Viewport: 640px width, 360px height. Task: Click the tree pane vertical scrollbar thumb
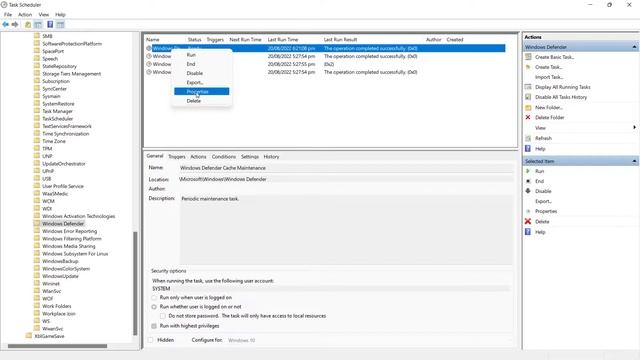tap(135, 283)
